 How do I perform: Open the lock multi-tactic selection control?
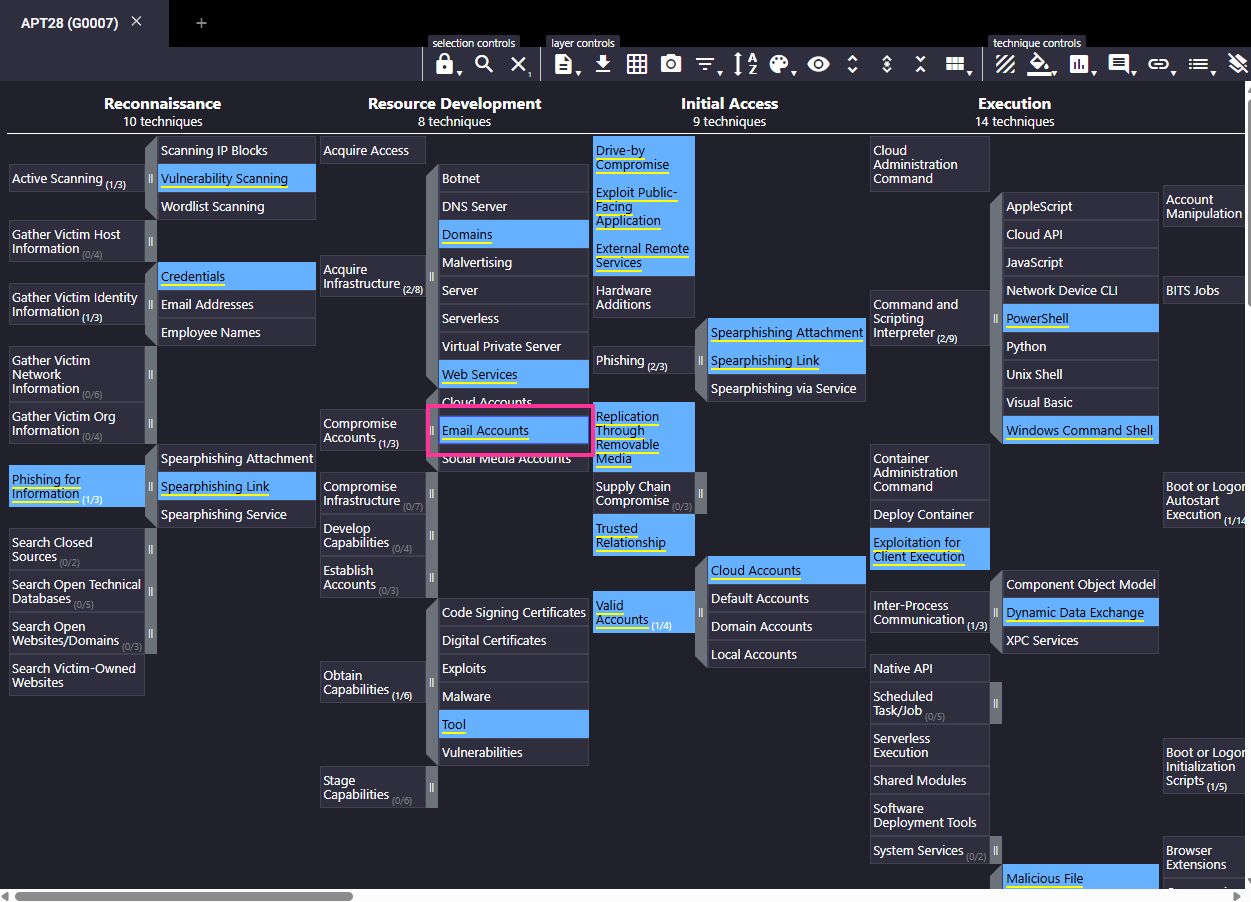tap(445, 64)
